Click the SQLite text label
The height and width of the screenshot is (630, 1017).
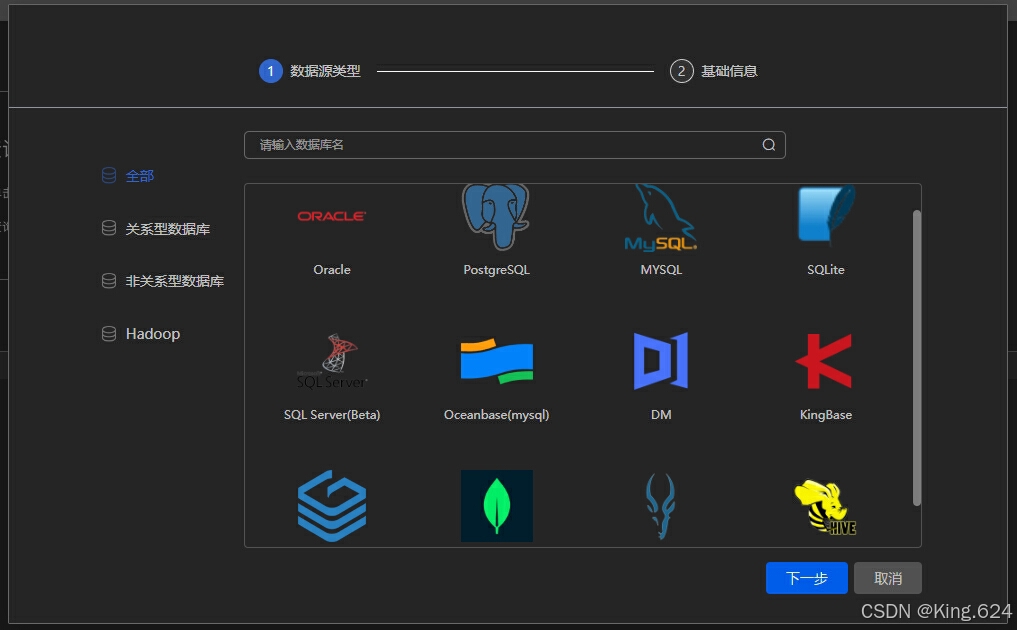click(826, 269)
